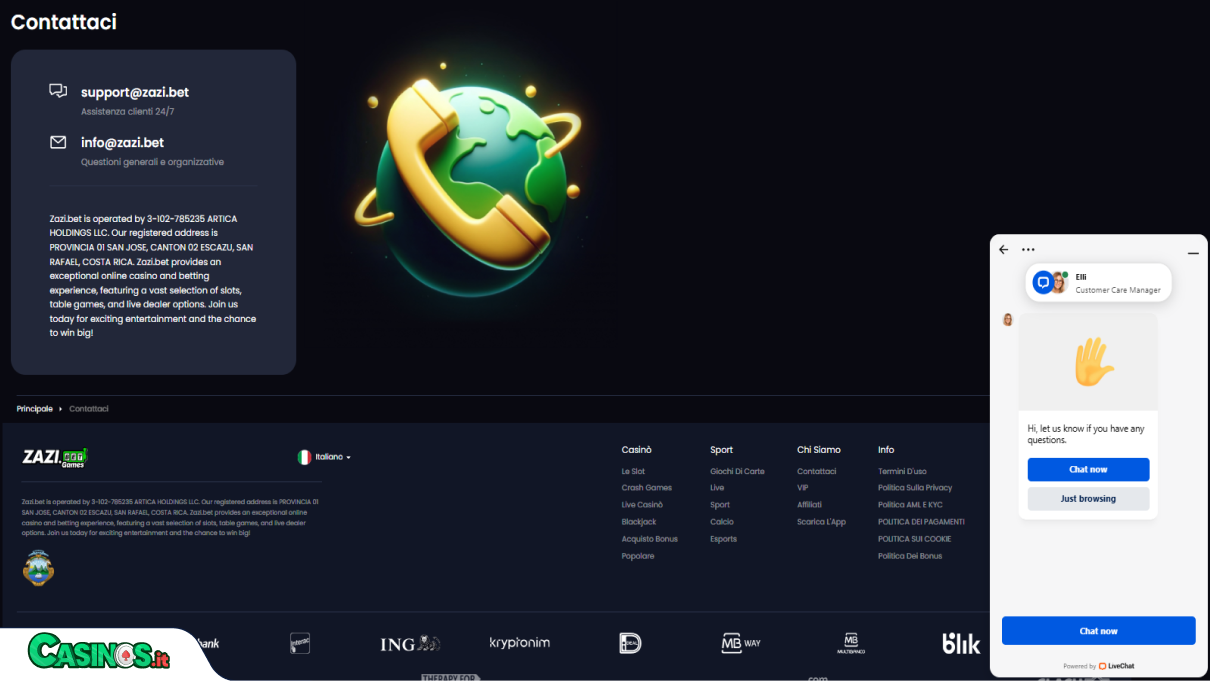Click the Interac payment logo
This screenshot has height=681, width=1210.
[x=300, y=643]
